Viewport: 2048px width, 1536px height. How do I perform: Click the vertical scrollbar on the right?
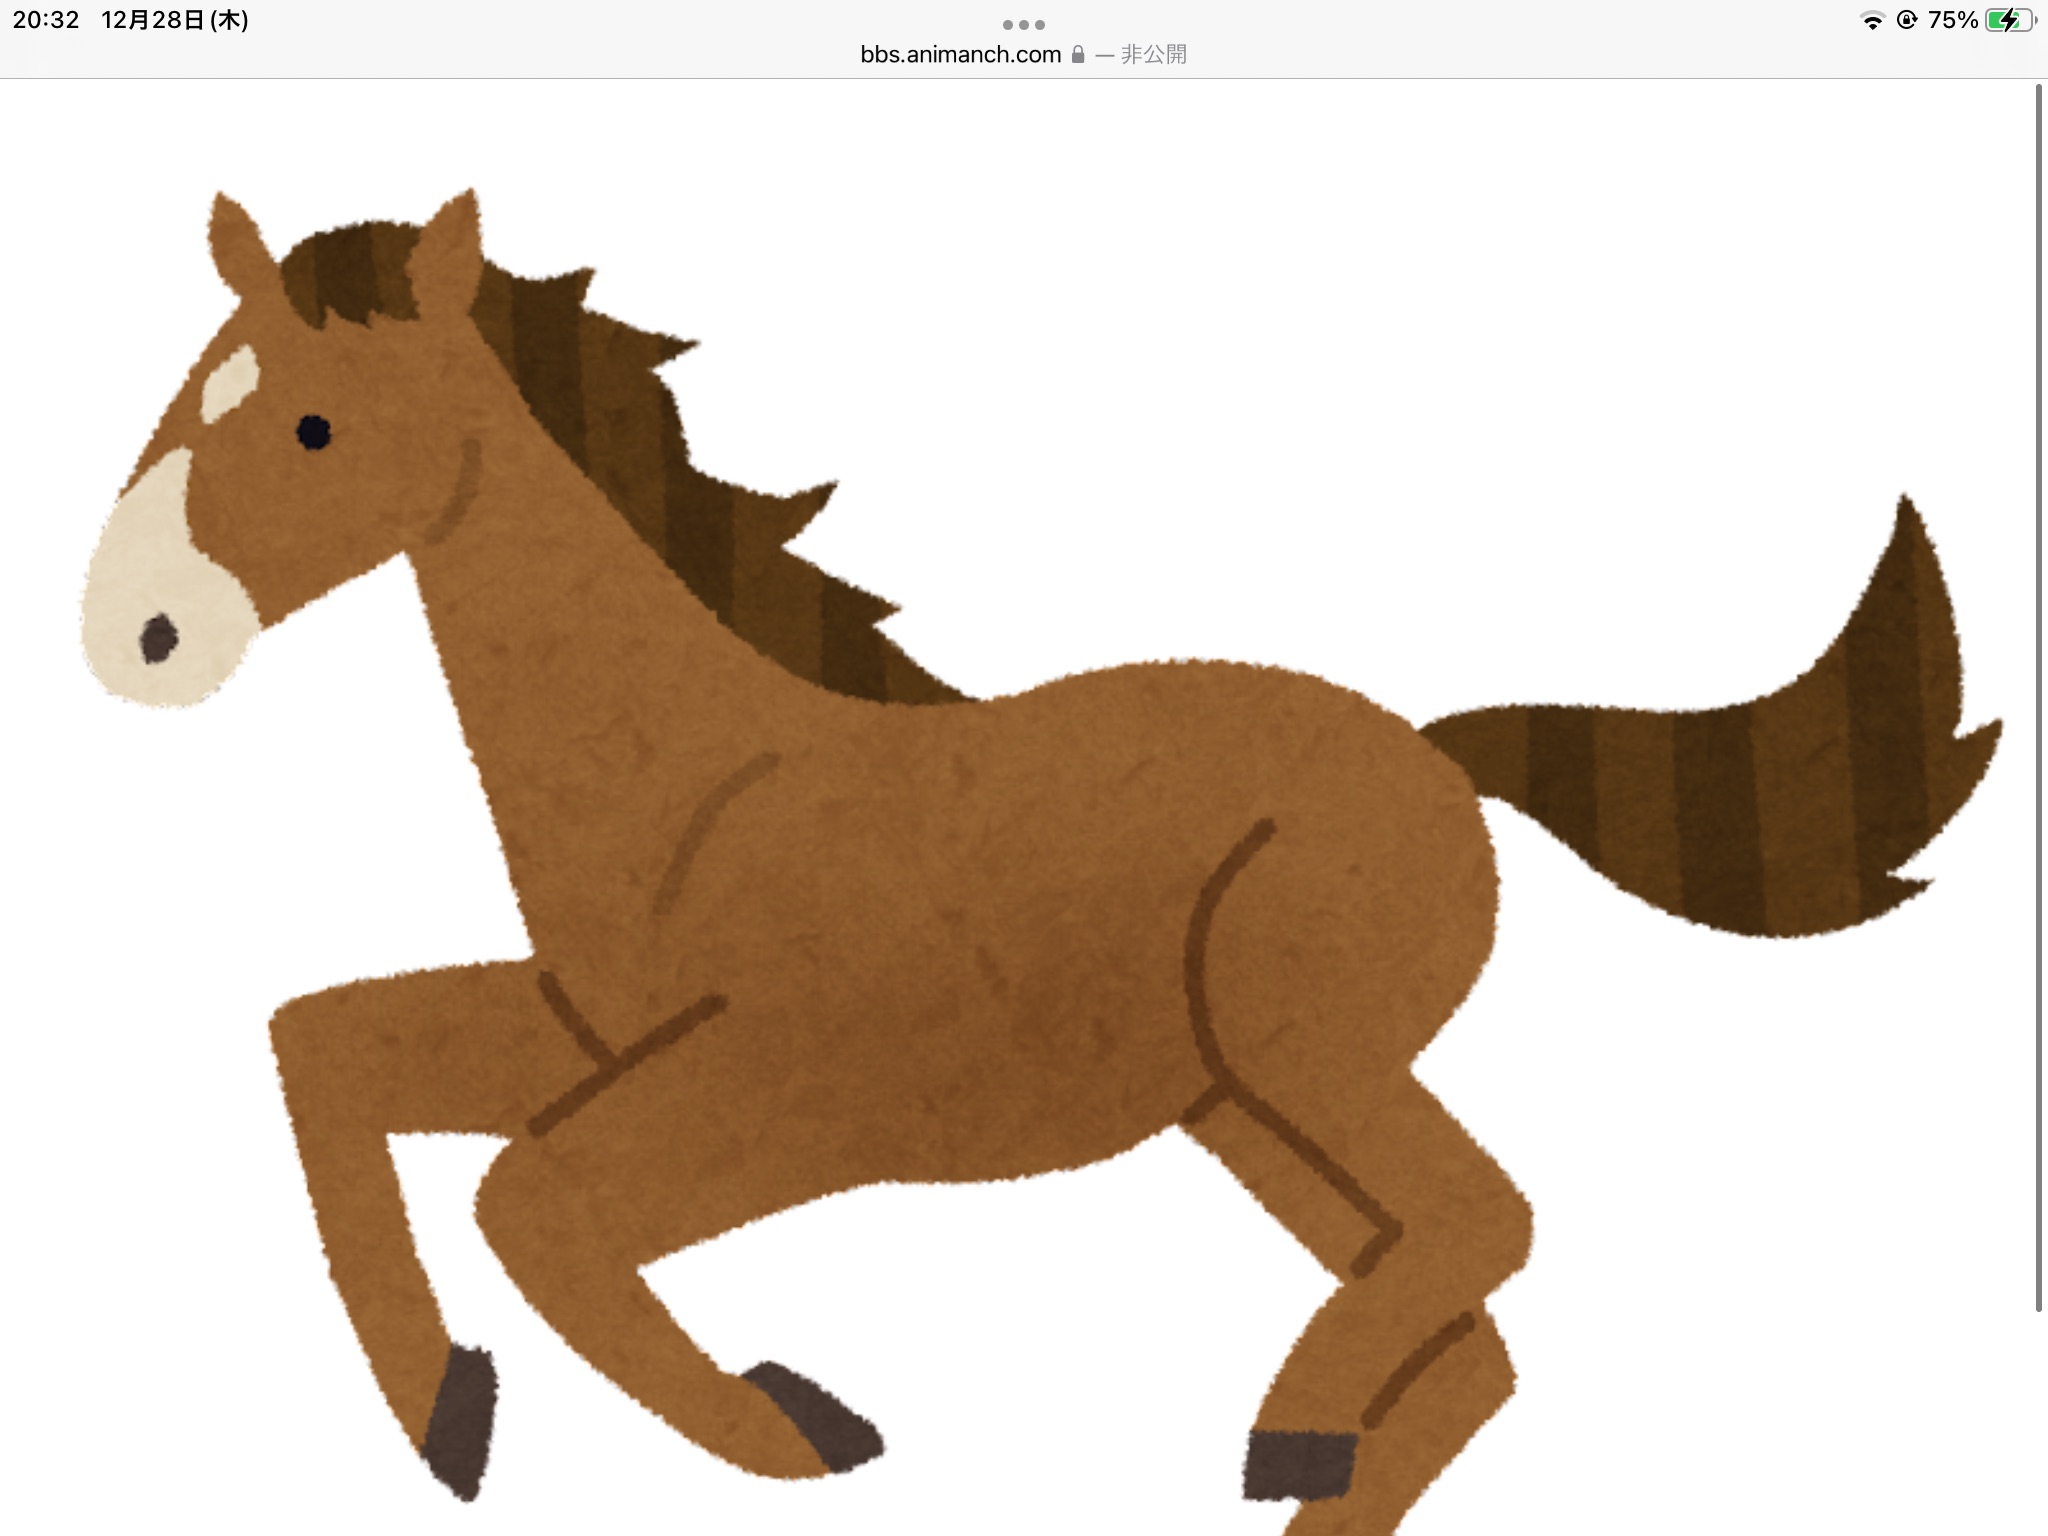click(x=2038, y=700)
